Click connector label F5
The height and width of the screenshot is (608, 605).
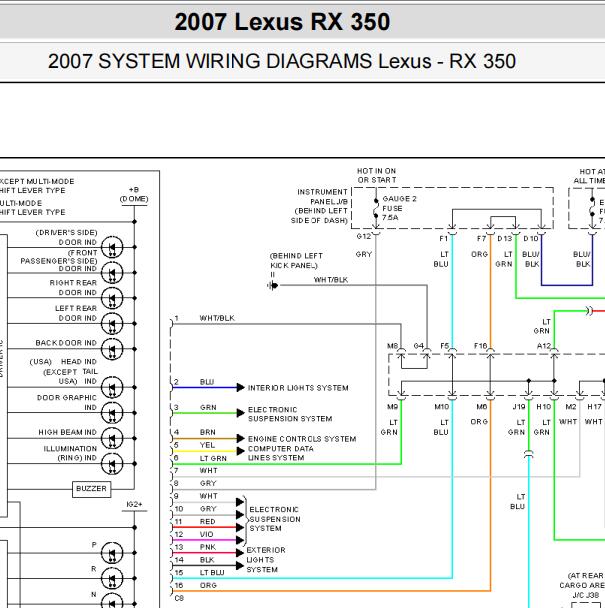point(444,346)
